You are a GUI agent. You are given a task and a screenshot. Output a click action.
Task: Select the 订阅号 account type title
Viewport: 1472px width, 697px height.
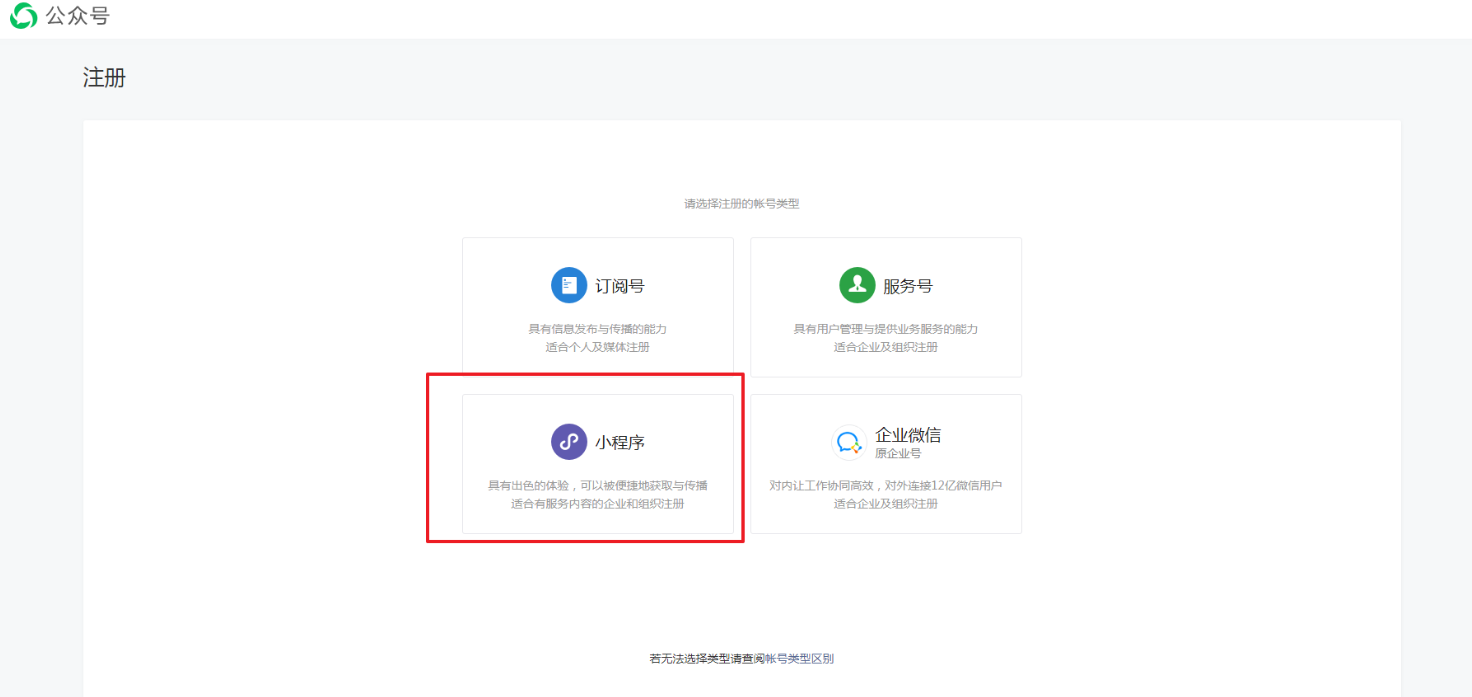(620, 286)
